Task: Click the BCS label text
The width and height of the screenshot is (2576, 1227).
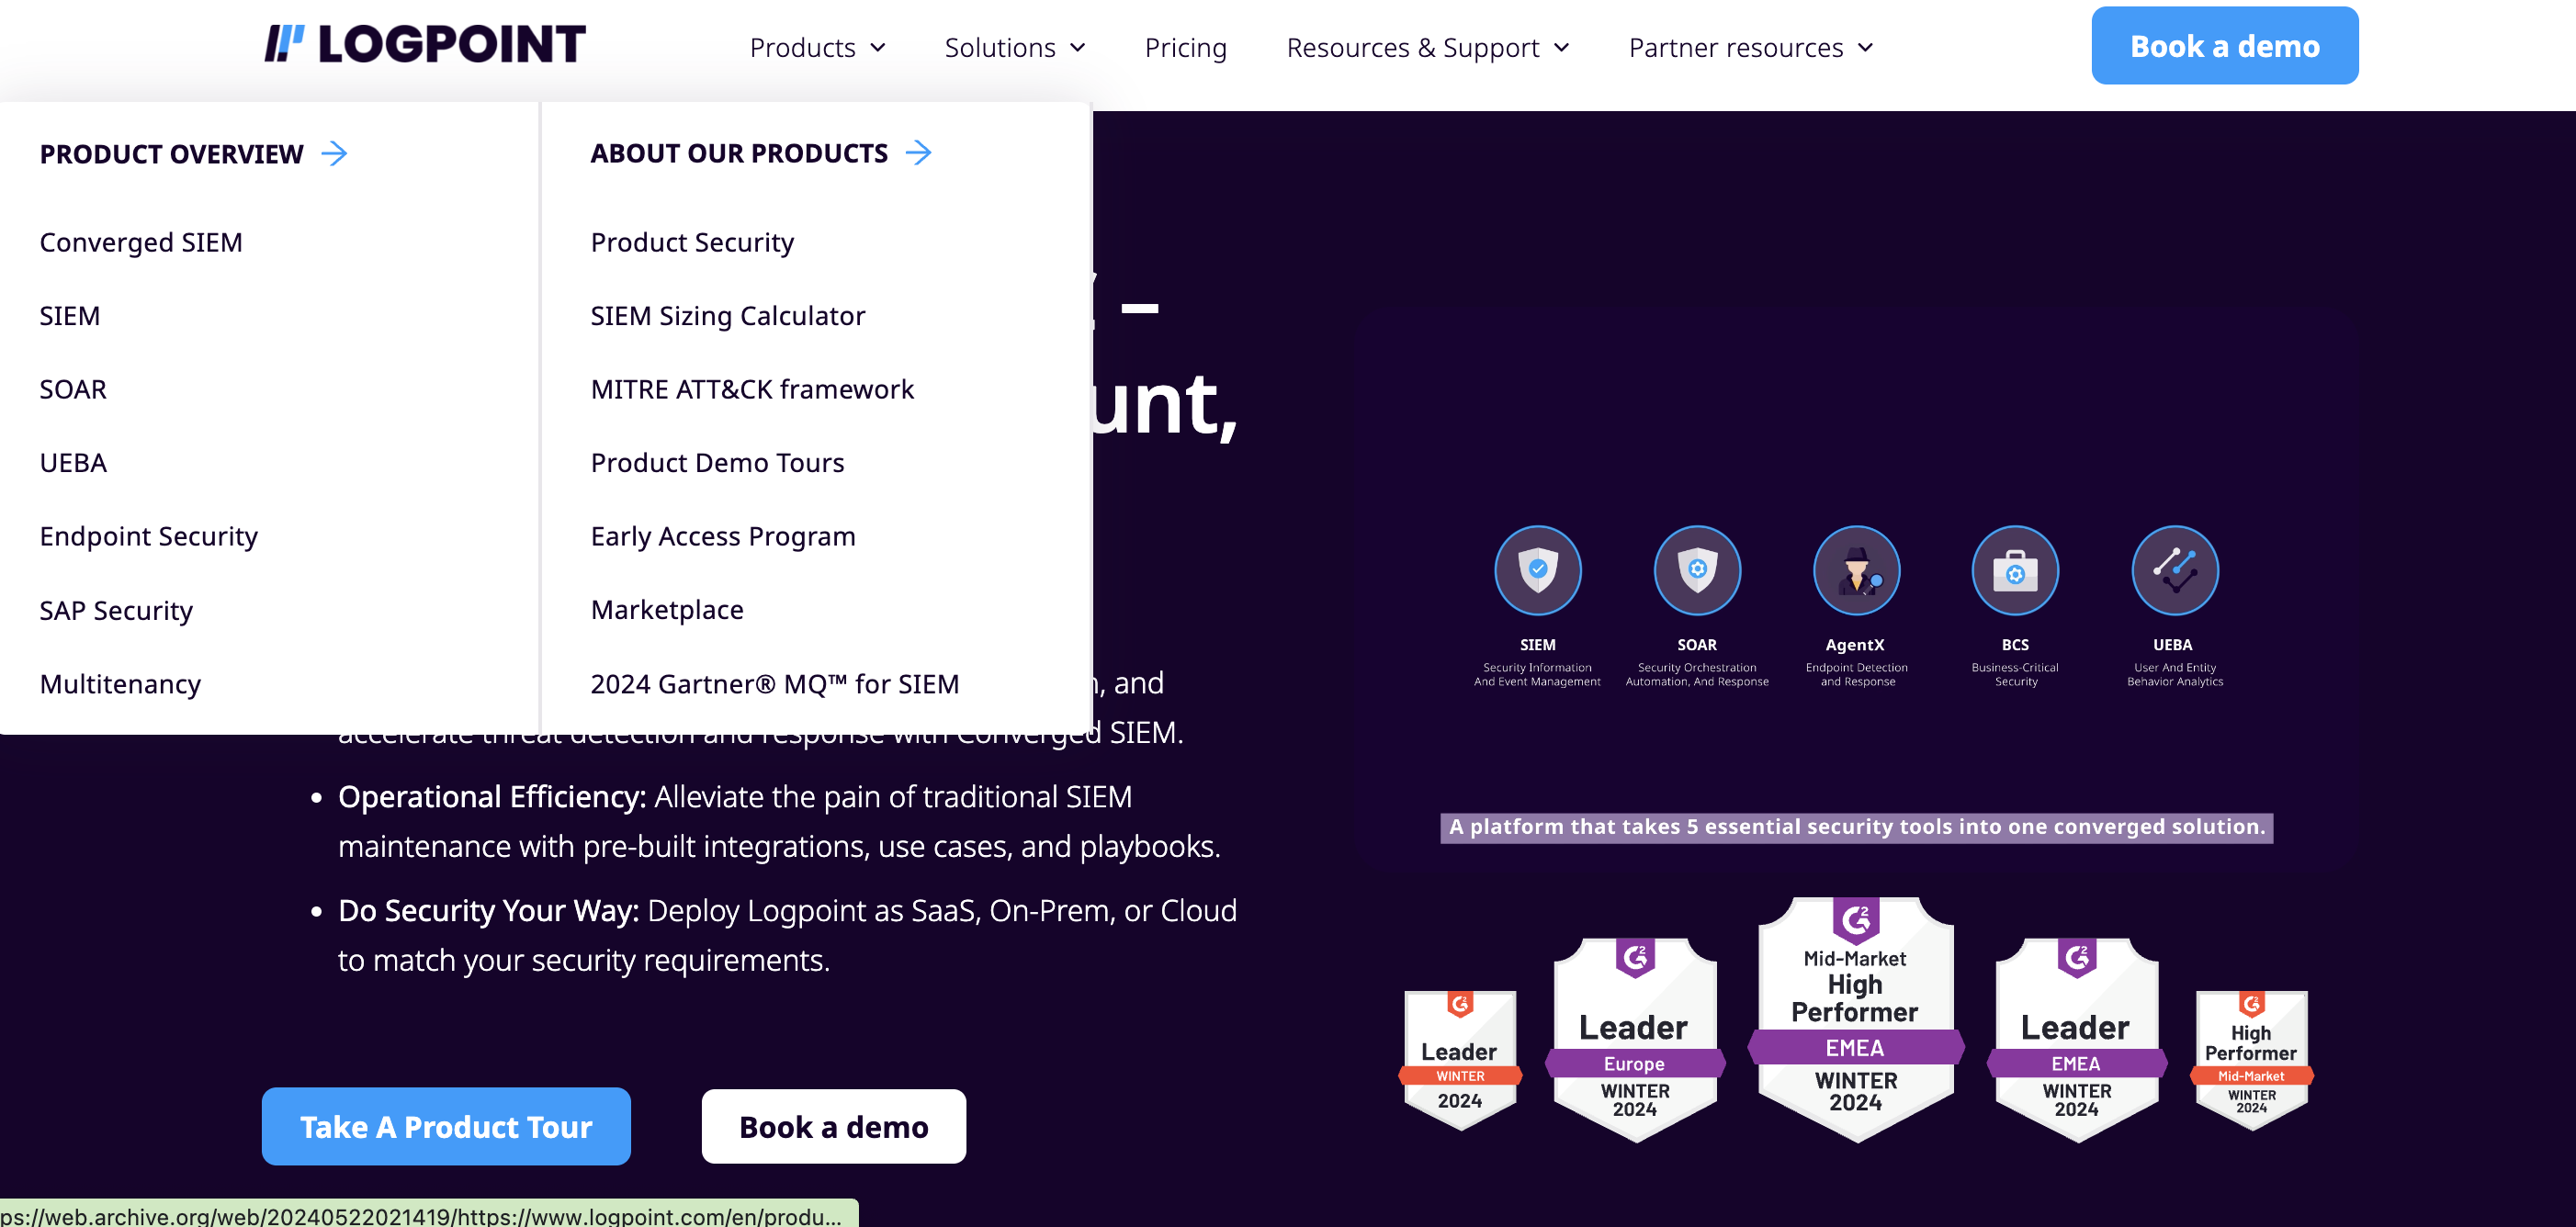Action: point(2015,645)
